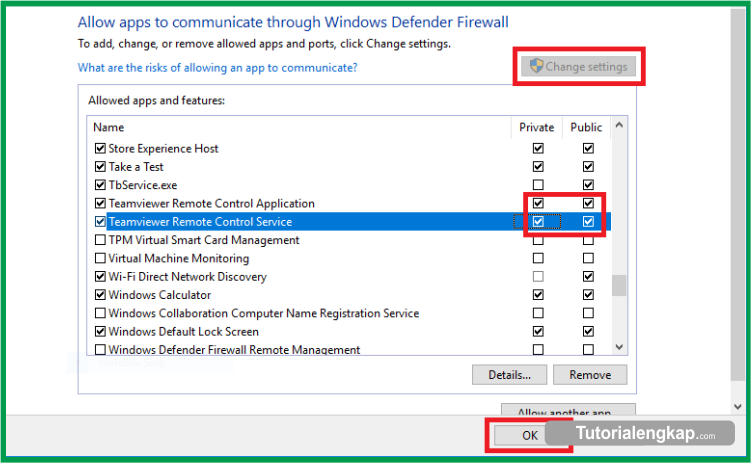751x463 pixels.
Task: Toggle Private for Windows Default Lock Screen
Action: tap(538, 331)
